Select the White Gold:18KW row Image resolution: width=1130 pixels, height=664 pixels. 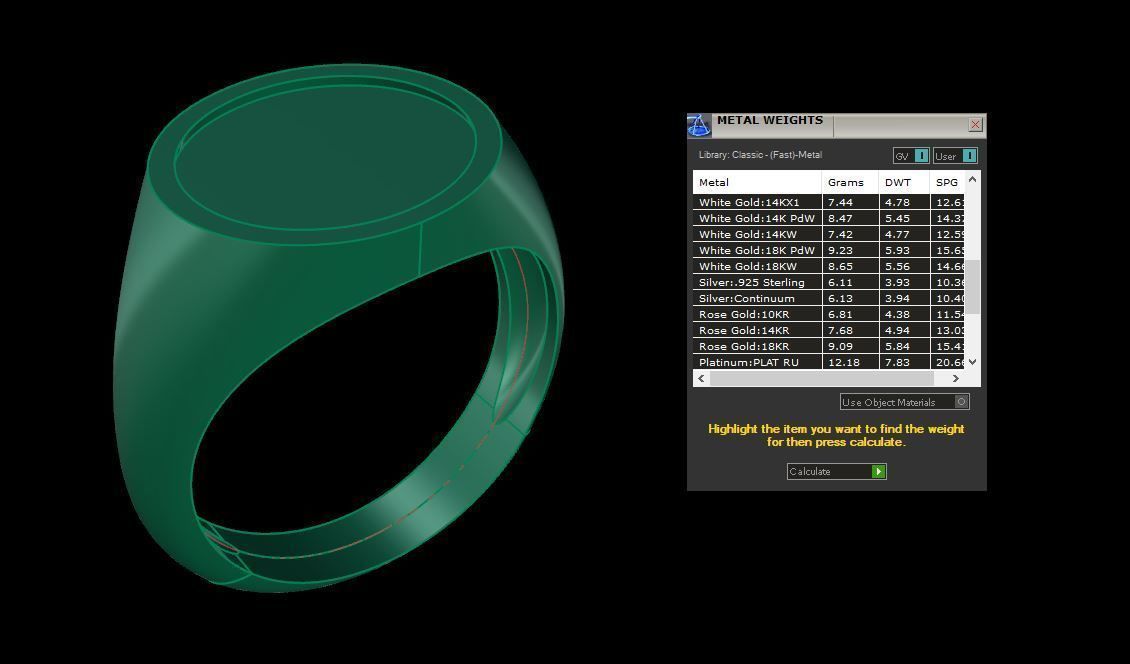tap(829, 266)
